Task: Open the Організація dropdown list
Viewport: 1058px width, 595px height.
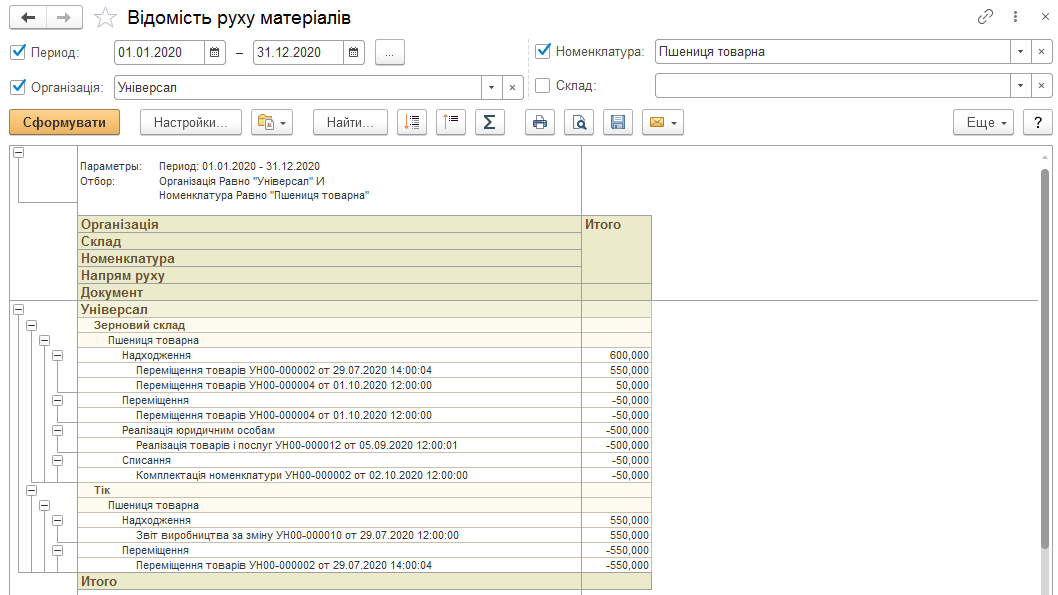Action: tap(491, 87)
